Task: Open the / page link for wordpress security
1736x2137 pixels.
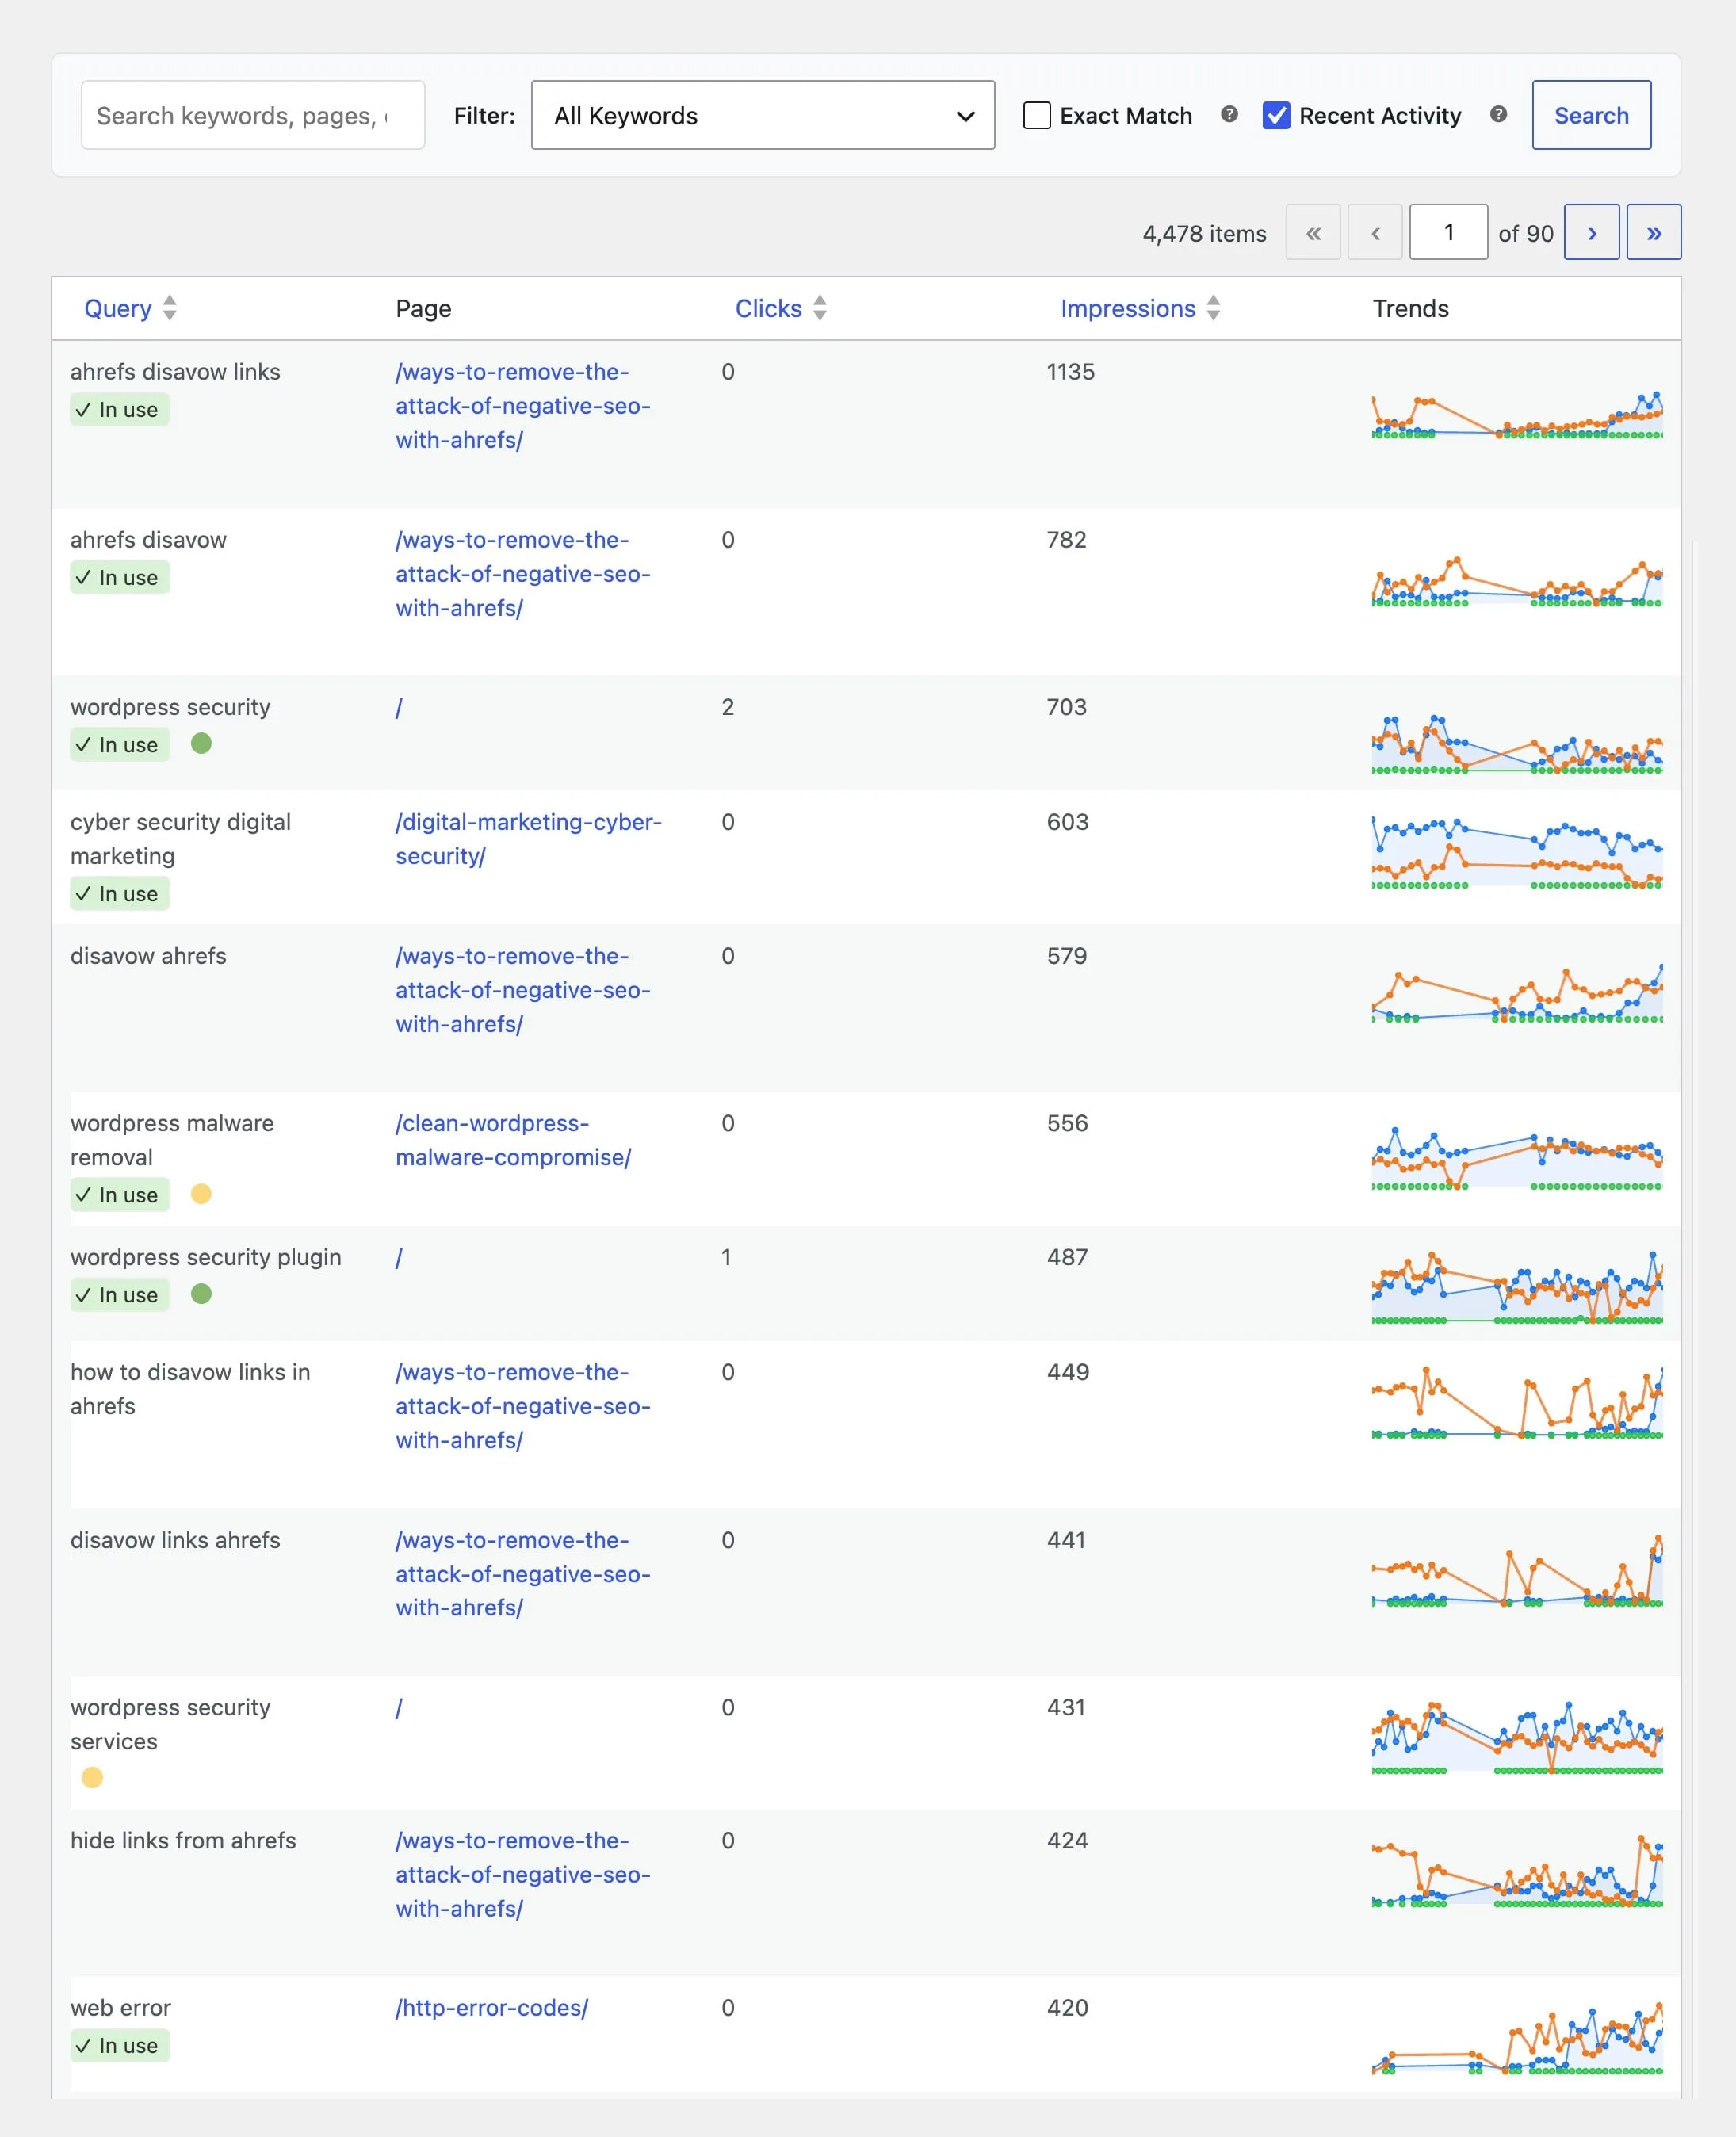Action: click(x=399, y=707)
